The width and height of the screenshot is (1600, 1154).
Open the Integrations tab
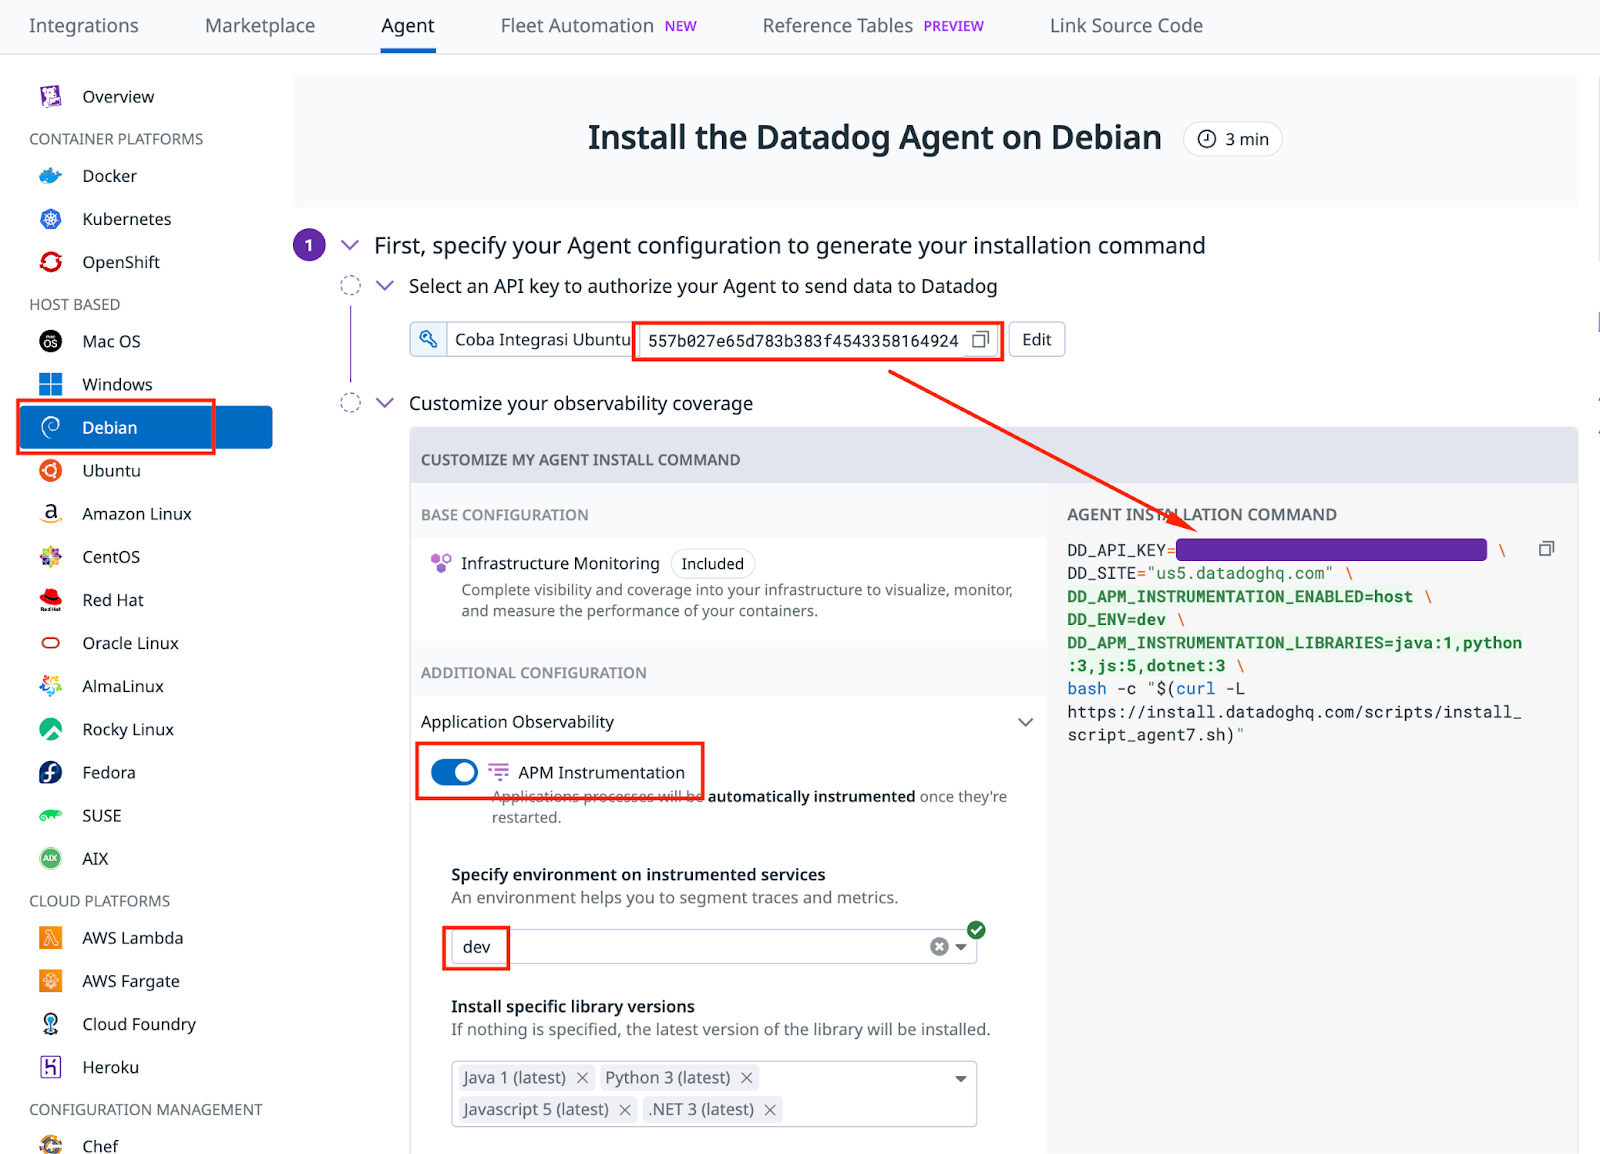[84, 26]
